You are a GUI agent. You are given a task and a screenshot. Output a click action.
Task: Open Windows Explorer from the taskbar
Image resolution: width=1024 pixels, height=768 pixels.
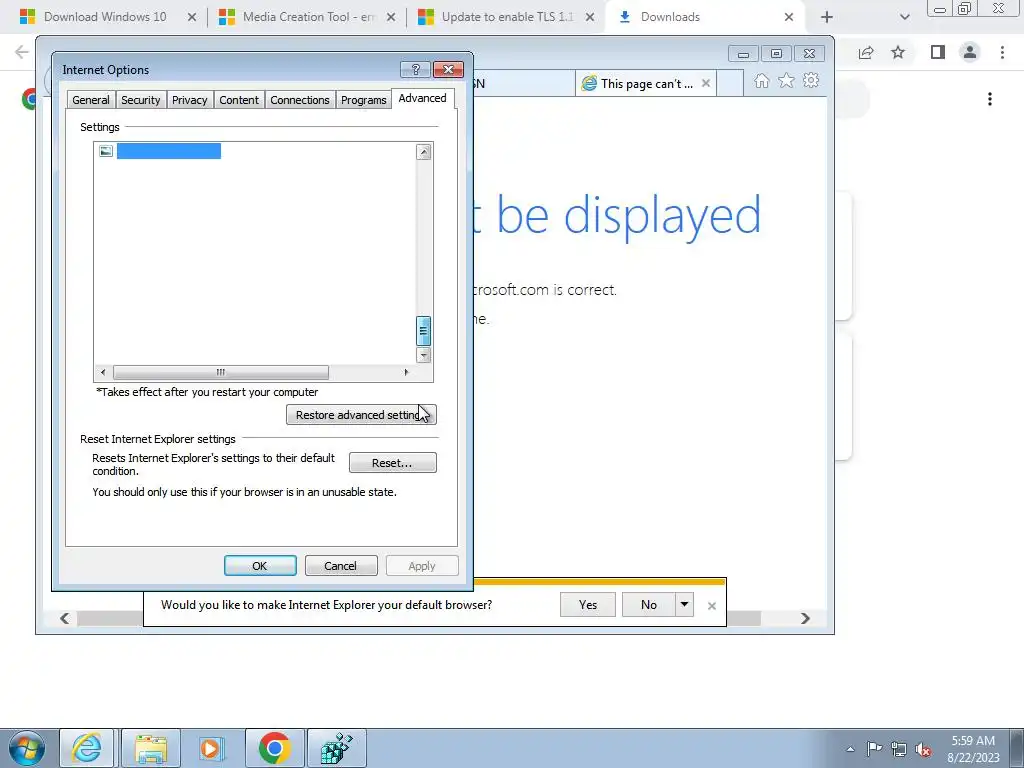[151, 748]
